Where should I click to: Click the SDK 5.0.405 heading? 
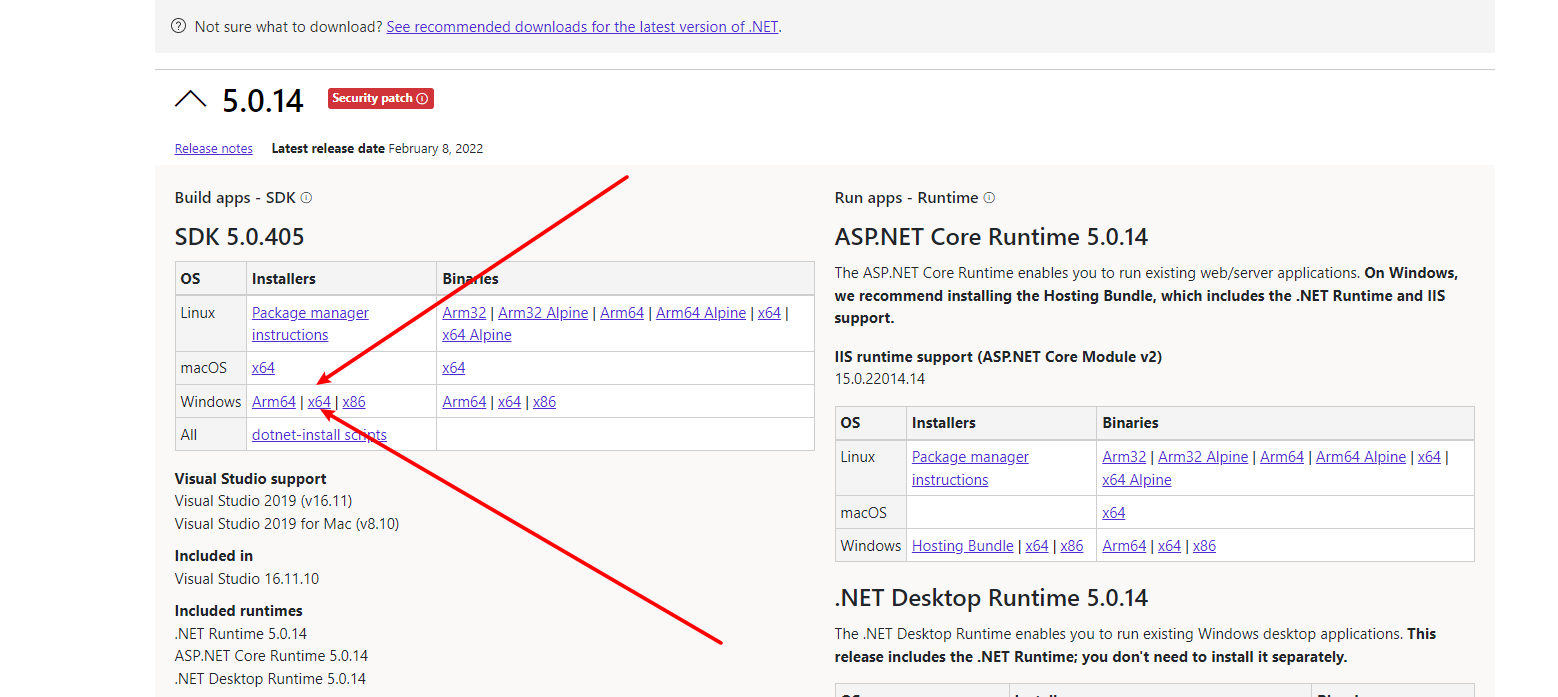click(240, 237)
